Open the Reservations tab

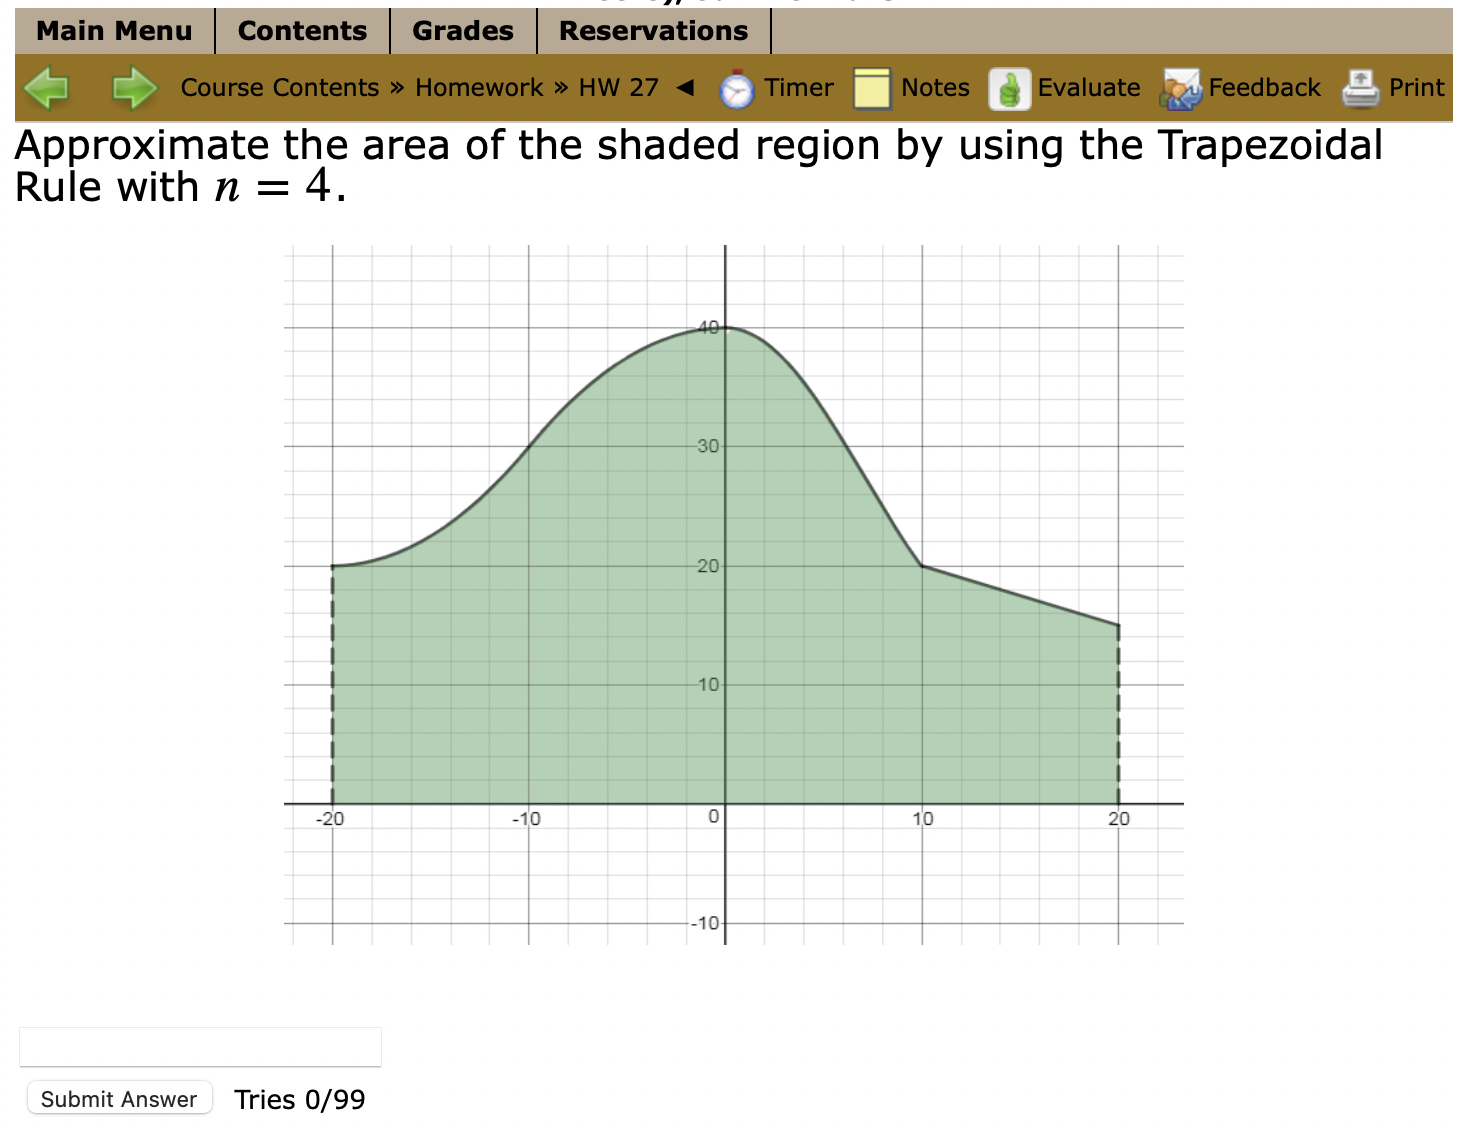coord(653,31)
